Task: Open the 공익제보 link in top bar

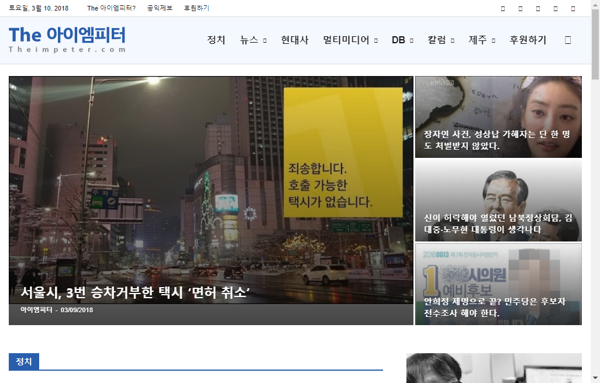Action: pyautogui.click(x=160, y=8)
